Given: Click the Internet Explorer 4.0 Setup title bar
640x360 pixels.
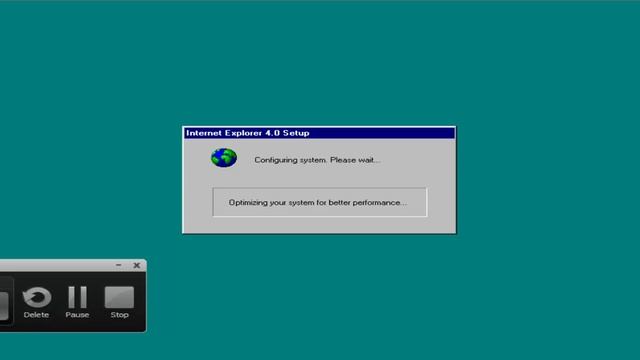Looking at the screenshot, I should [320, 133].
